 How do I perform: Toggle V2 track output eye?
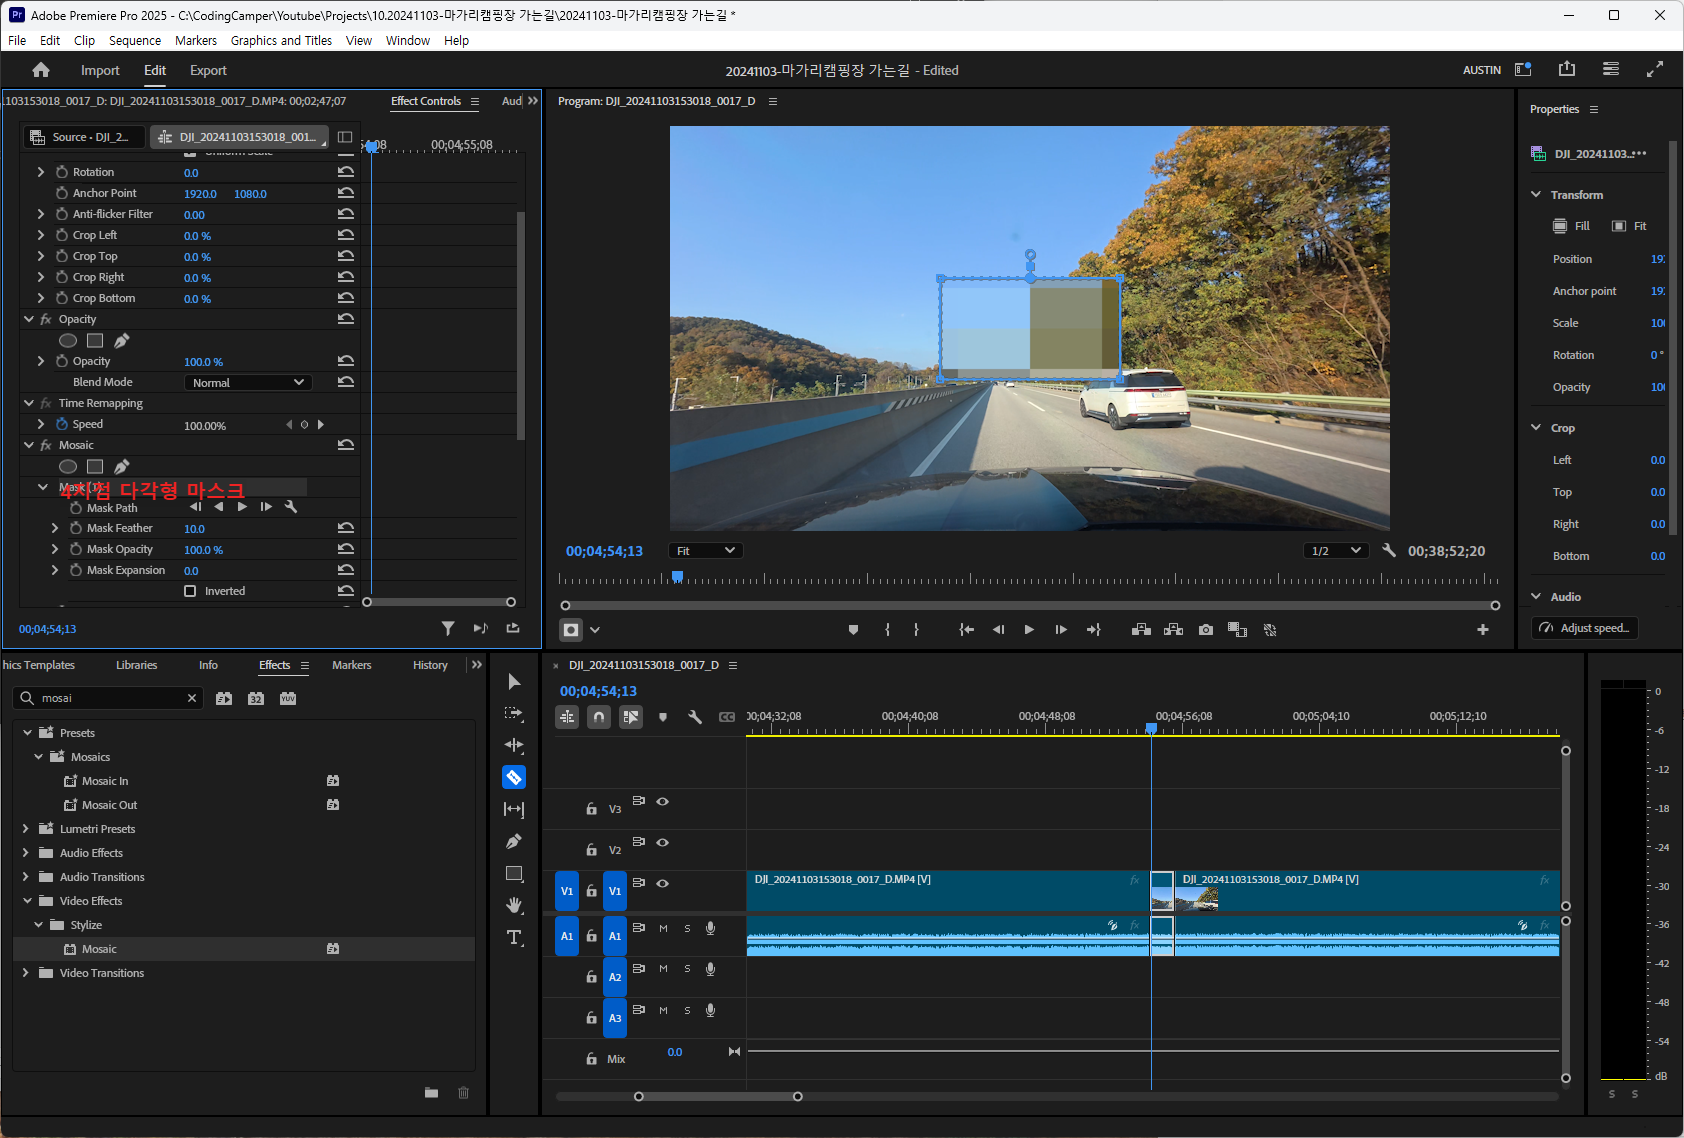662,842
